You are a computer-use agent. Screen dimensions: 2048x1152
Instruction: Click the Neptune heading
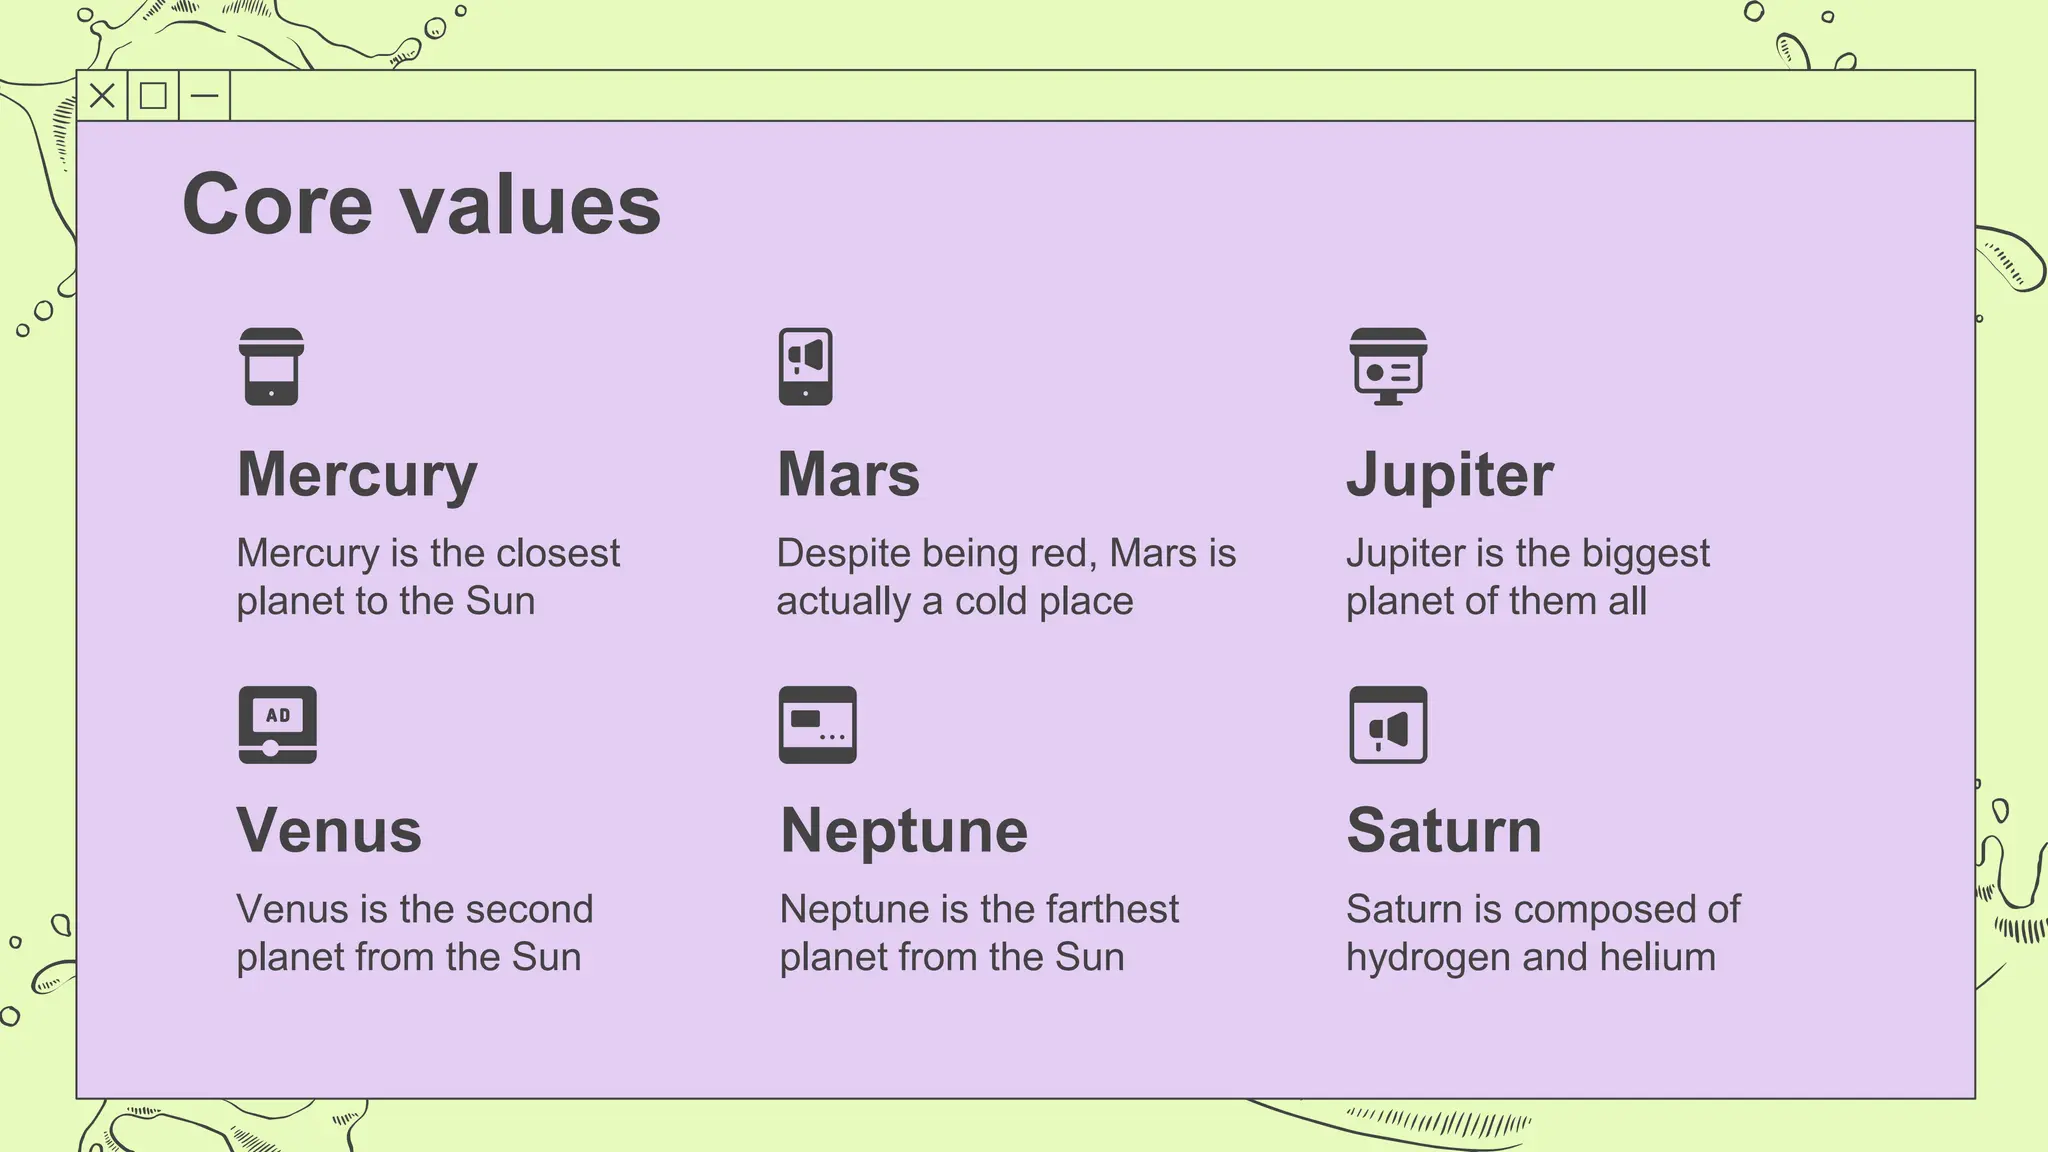(904, 832)
